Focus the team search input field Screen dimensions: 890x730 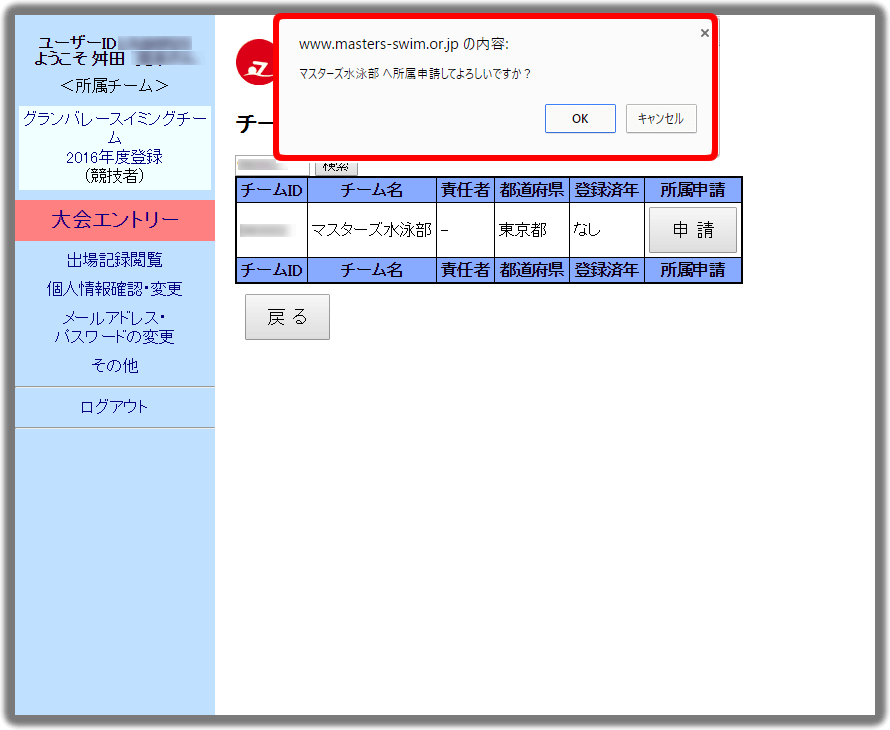coord(272,165)
